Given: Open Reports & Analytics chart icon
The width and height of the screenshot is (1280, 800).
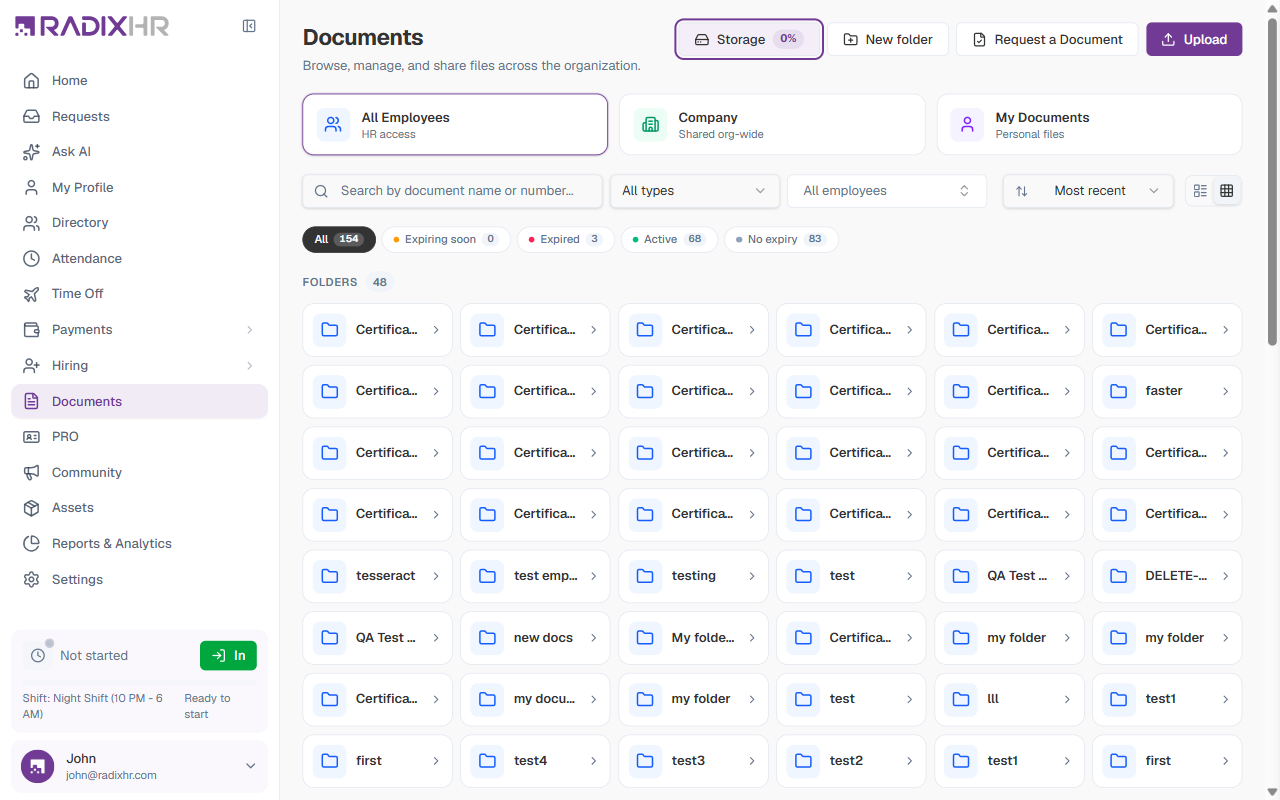Looking at the screenshot, I should point(32,544).
